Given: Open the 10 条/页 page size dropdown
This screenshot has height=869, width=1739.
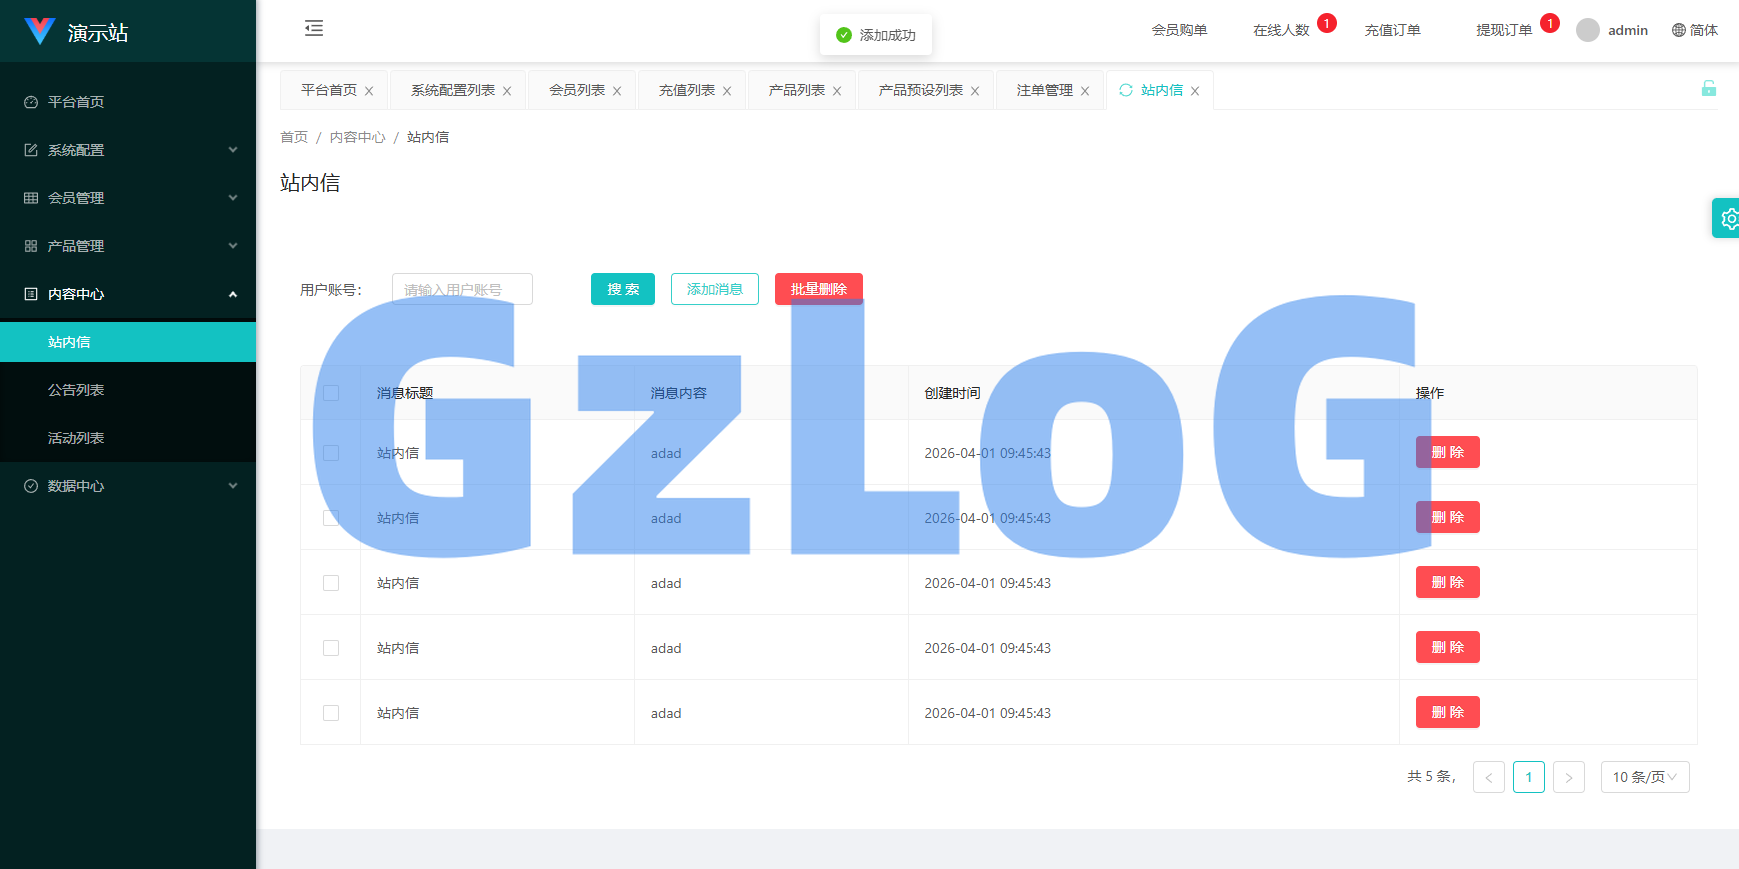Looking at the screenshot, I should [1645, 777].
